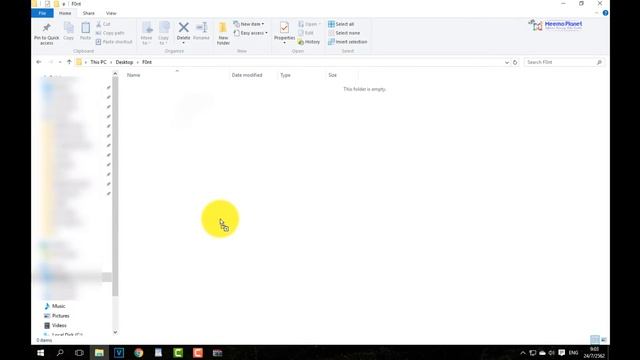Open recent locations dropdown arrow
The image size is (640, 360).
coord(60,62)
